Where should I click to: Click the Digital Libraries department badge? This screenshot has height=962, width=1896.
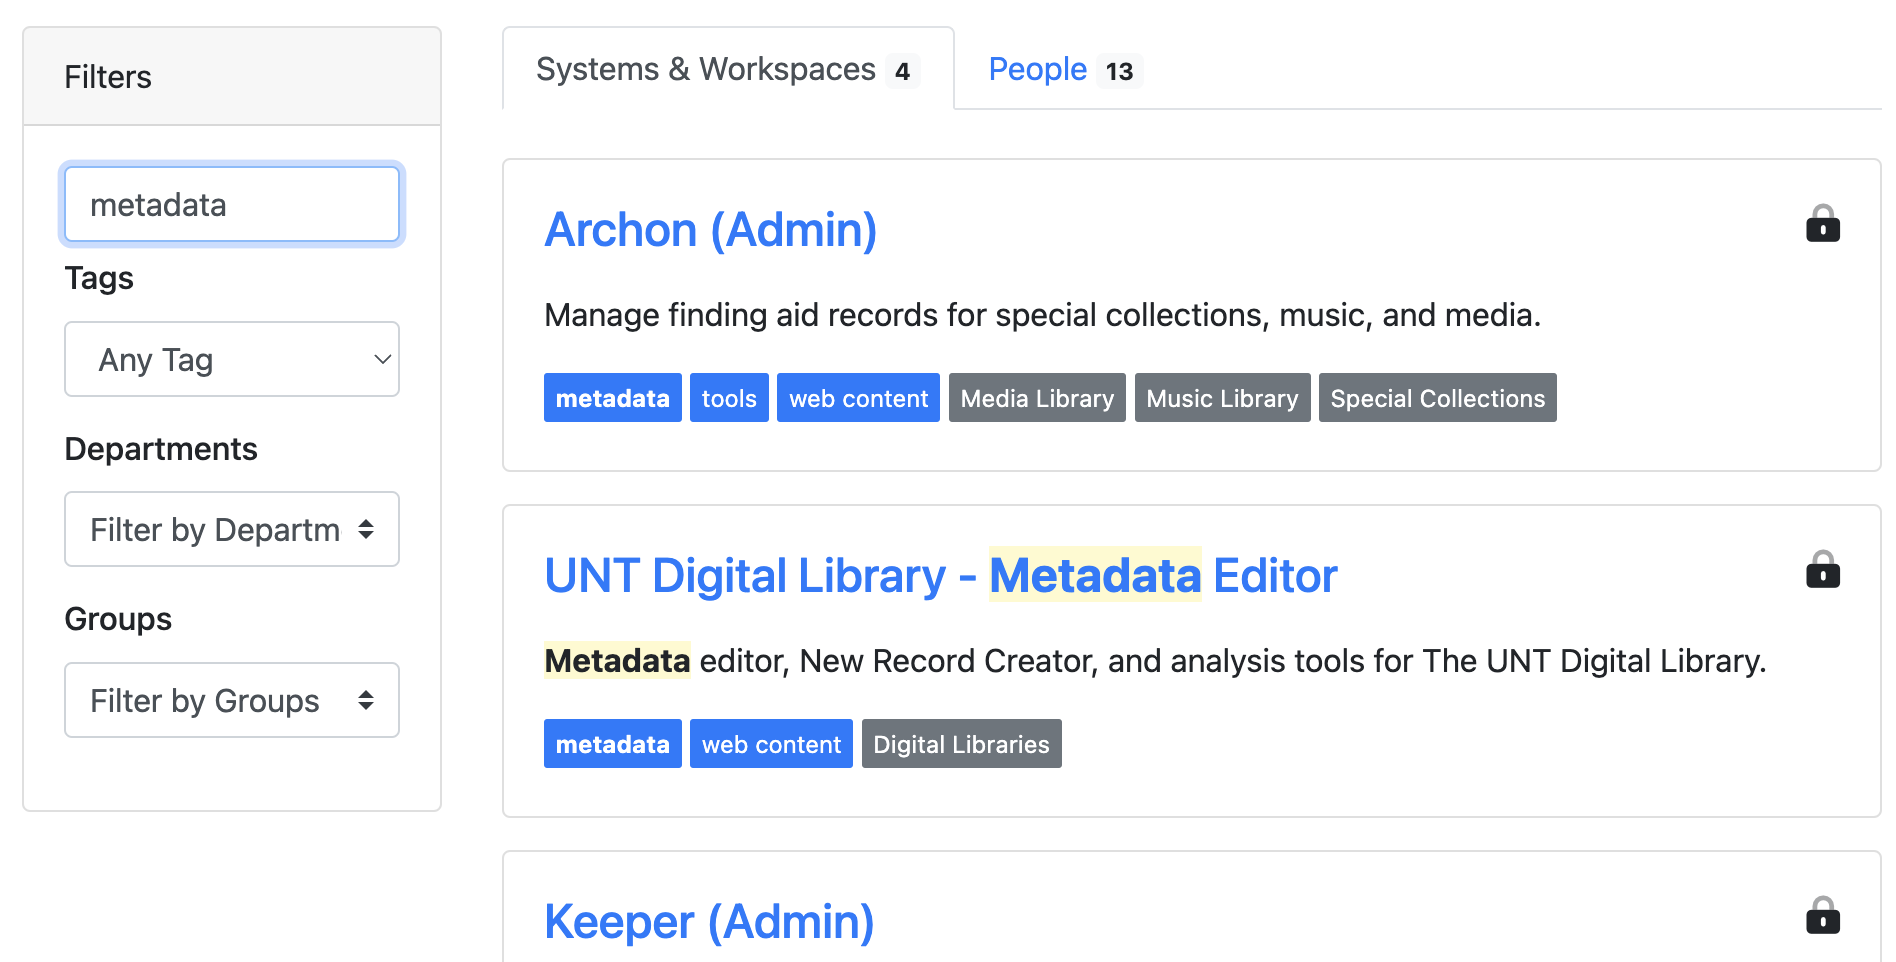961,744
